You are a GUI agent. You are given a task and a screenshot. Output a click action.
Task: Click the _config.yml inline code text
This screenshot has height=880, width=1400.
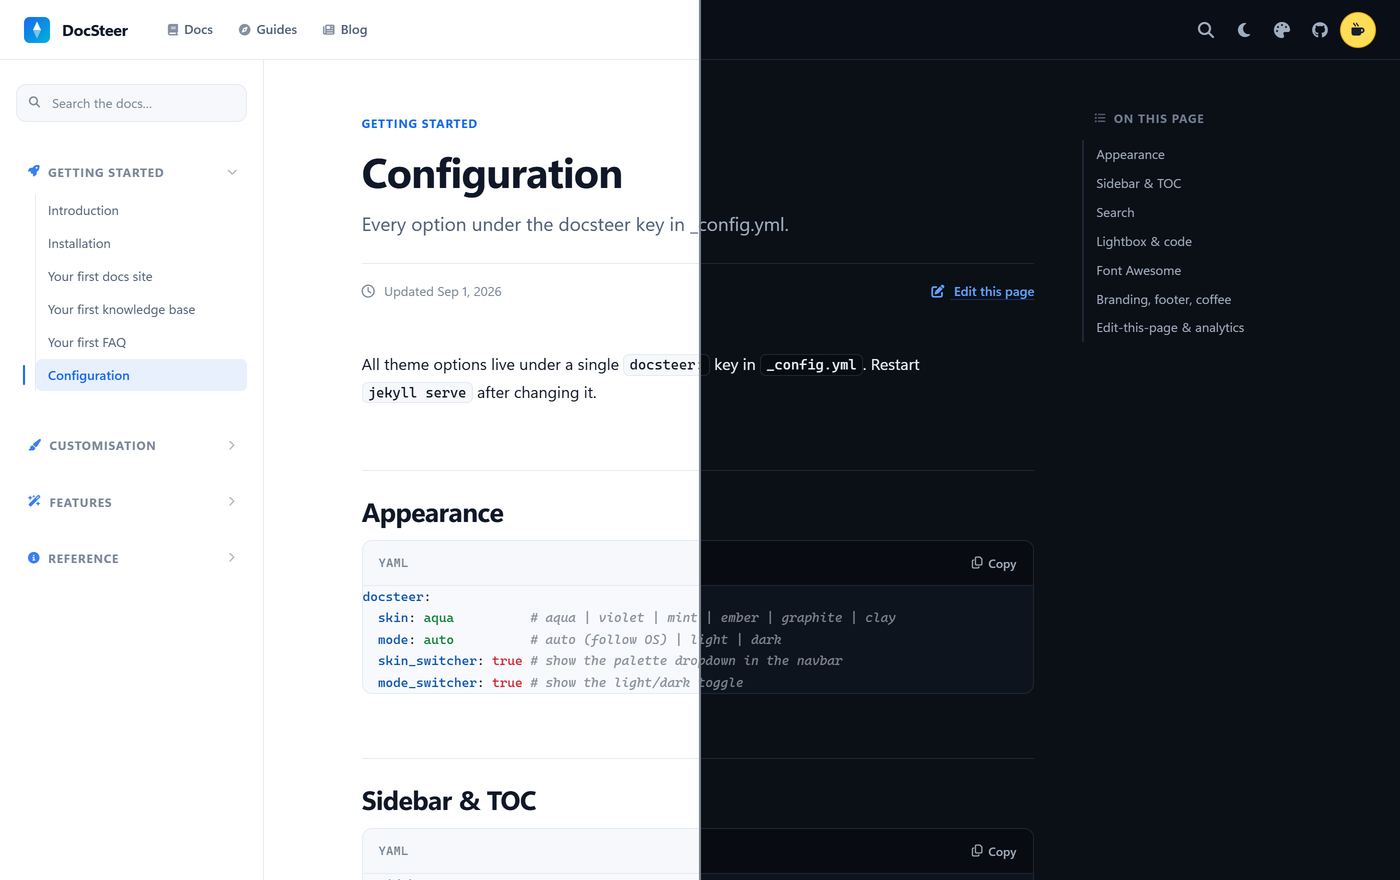811,365
